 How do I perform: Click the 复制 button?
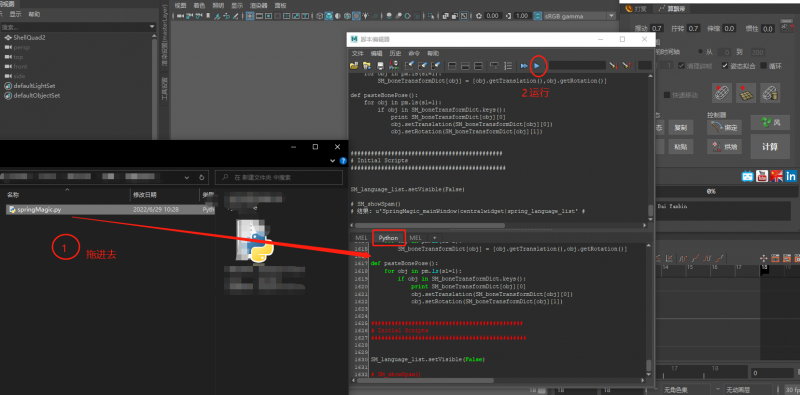680,127
